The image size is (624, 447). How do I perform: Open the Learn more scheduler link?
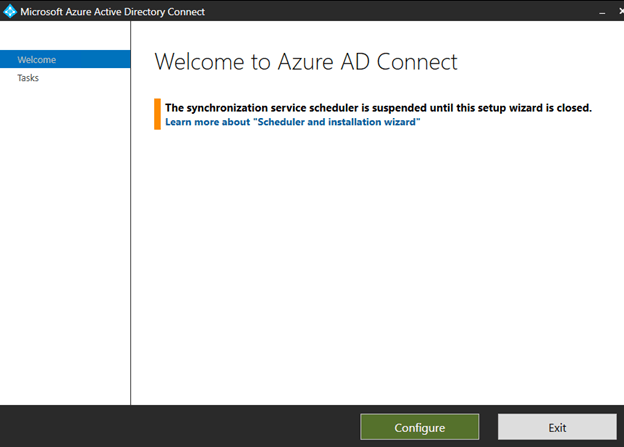[x=292, y=121]
